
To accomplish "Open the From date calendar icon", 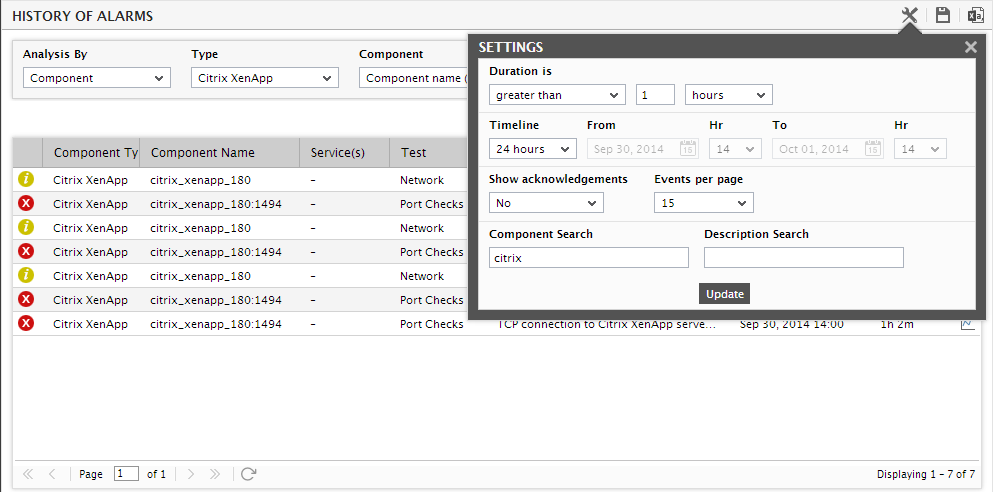I will tap(688, 149).
